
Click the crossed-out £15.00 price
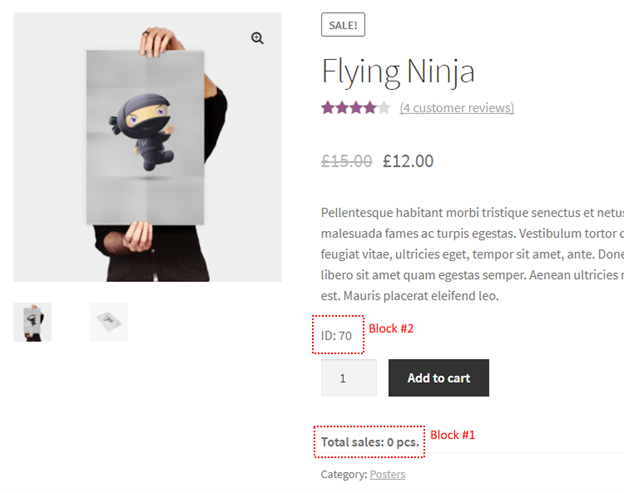tap(347, 161)
